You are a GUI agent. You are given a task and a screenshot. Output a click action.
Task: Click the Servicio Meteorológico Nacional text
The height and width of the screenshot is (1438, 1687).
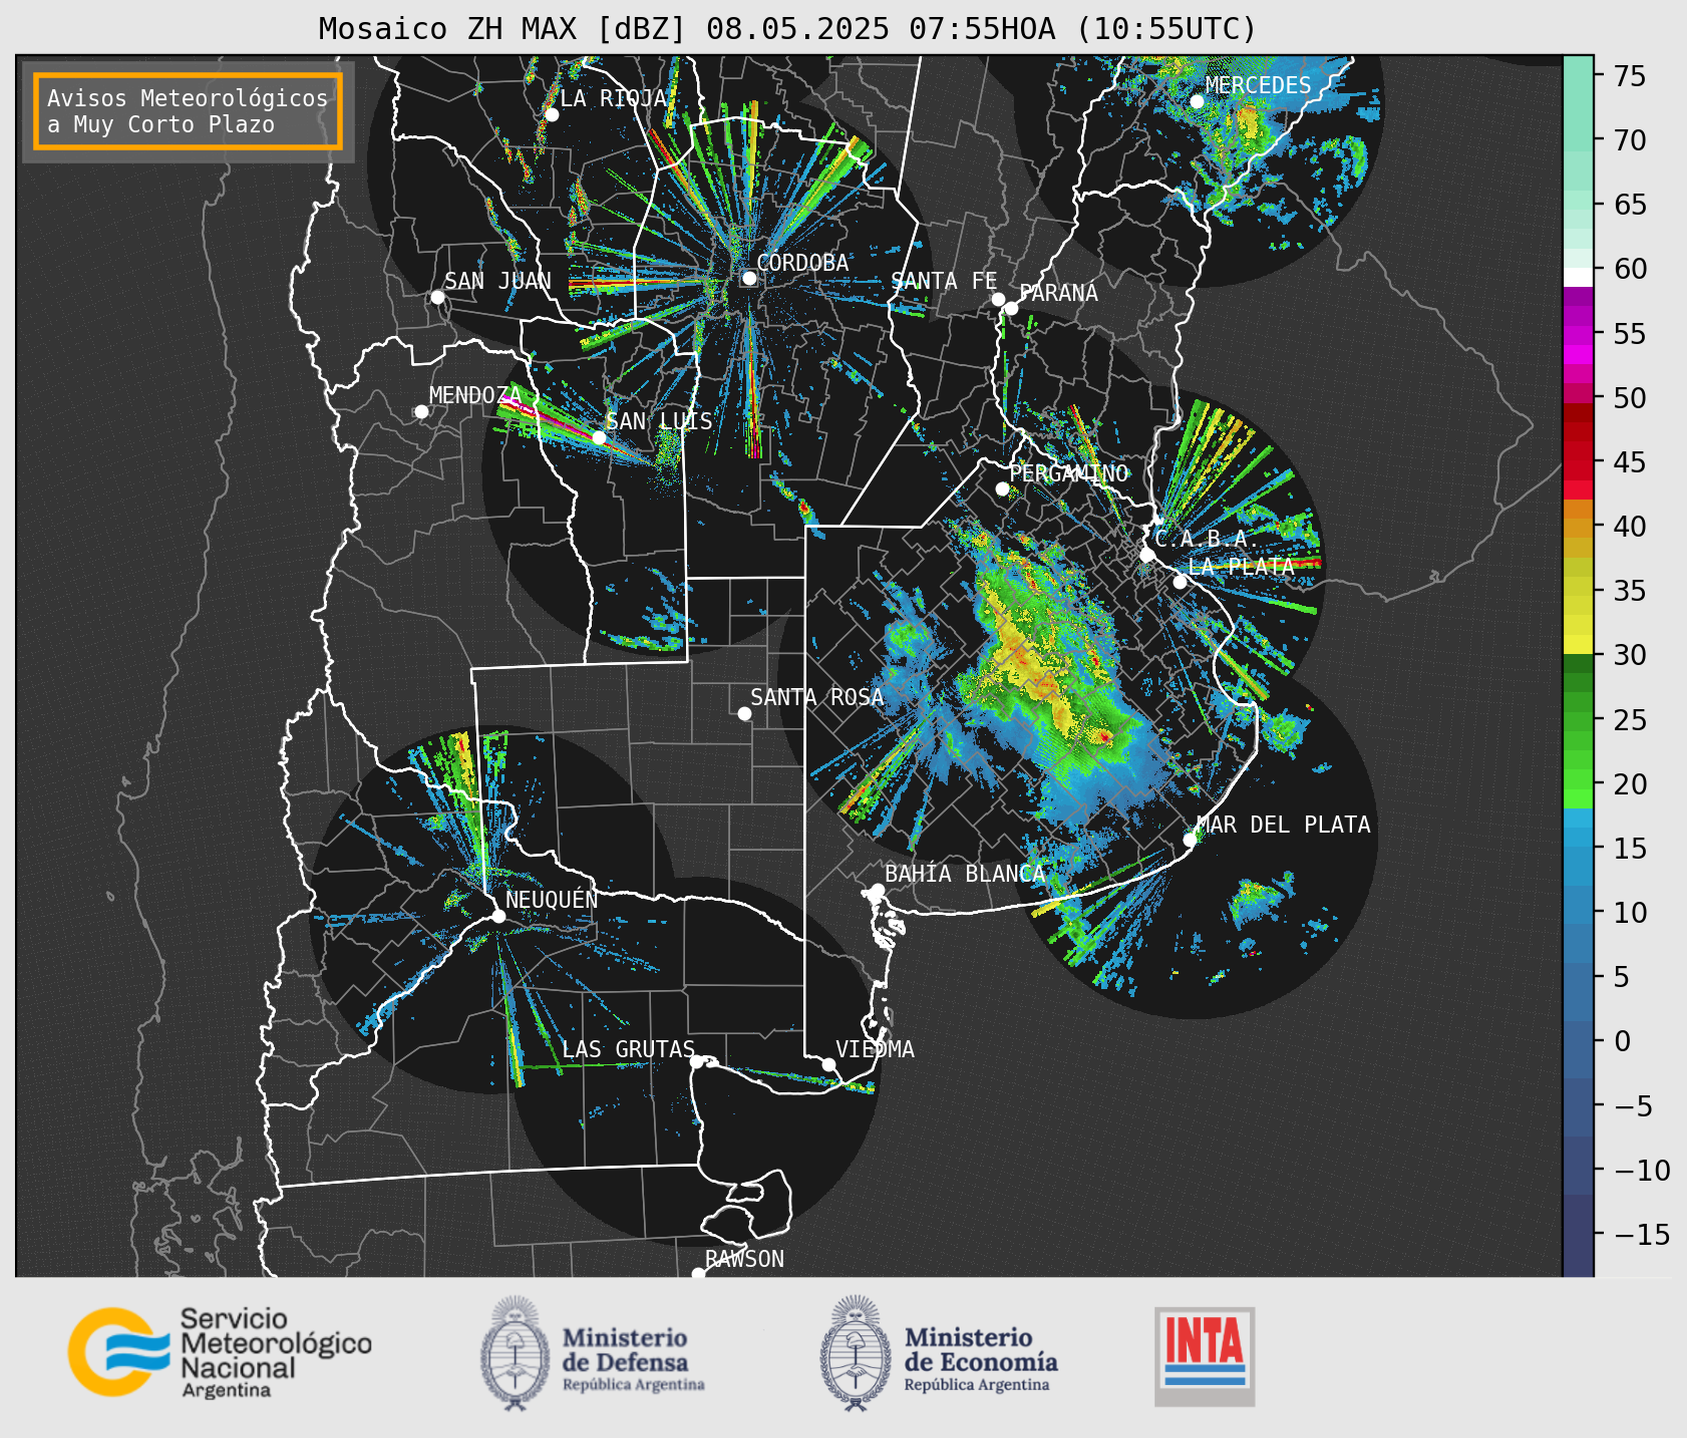tap(276, 1352)
